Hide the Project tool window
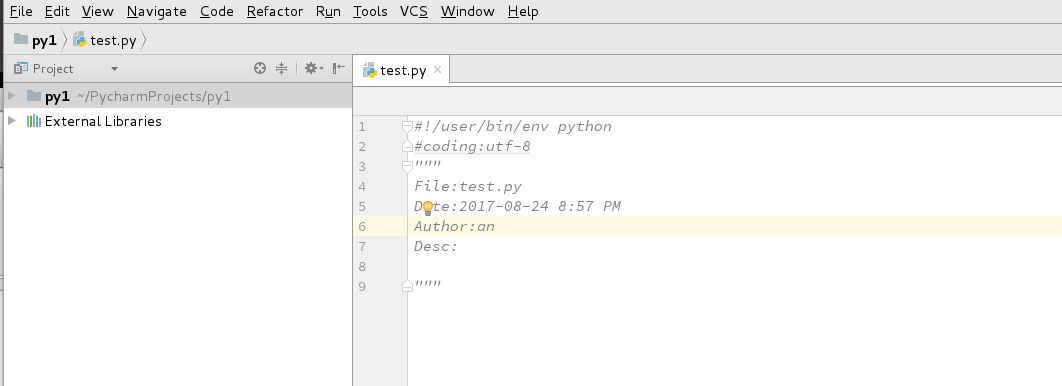Image resolution: width=1062 pixels, height=386 pixels. coord(339,68)
